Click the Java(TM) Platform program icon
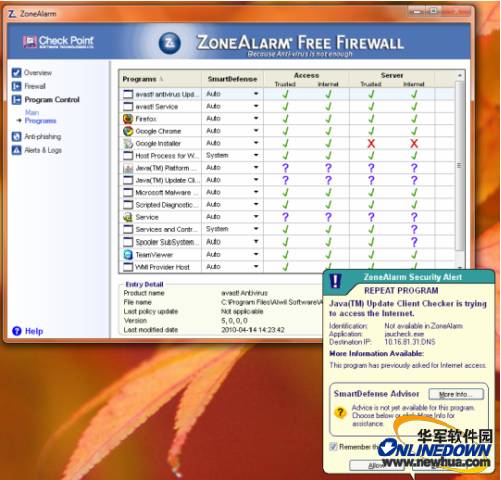The height and width of the screenshot is (480, 501). pos(128,168)
